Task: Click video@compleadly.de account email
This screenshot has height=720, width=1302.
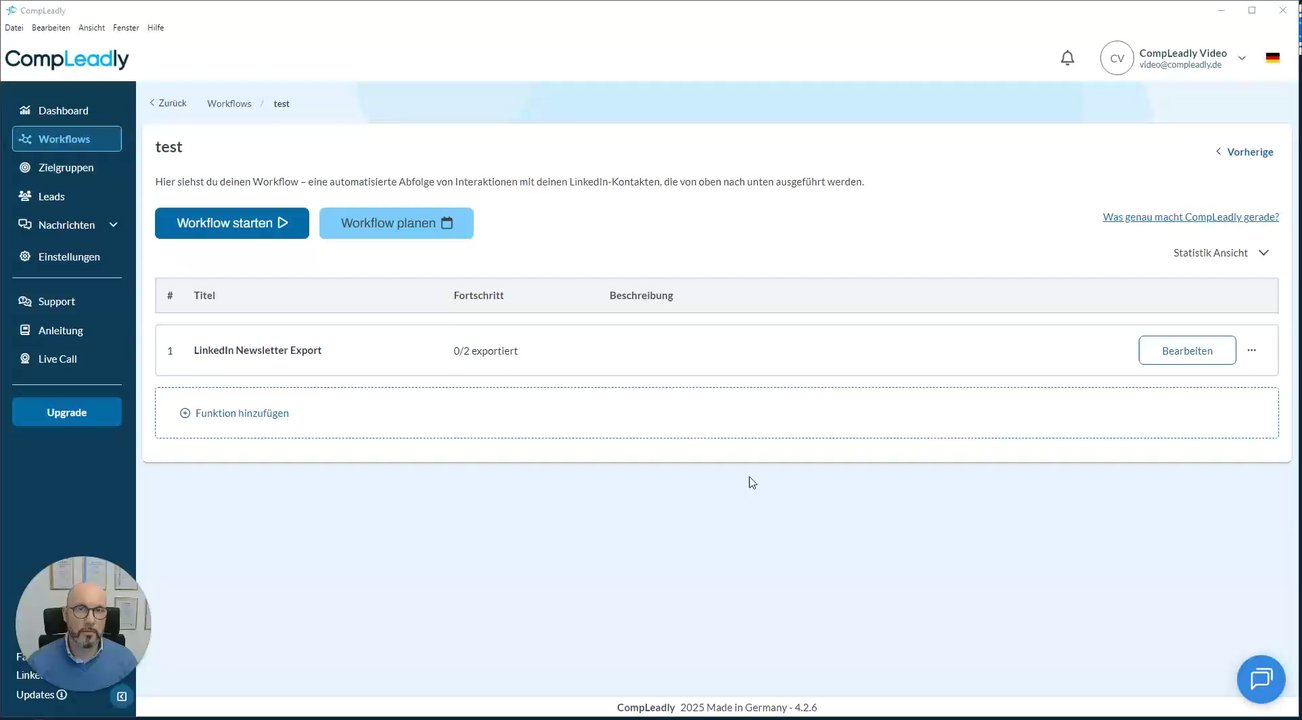Action: [1181, 65]
